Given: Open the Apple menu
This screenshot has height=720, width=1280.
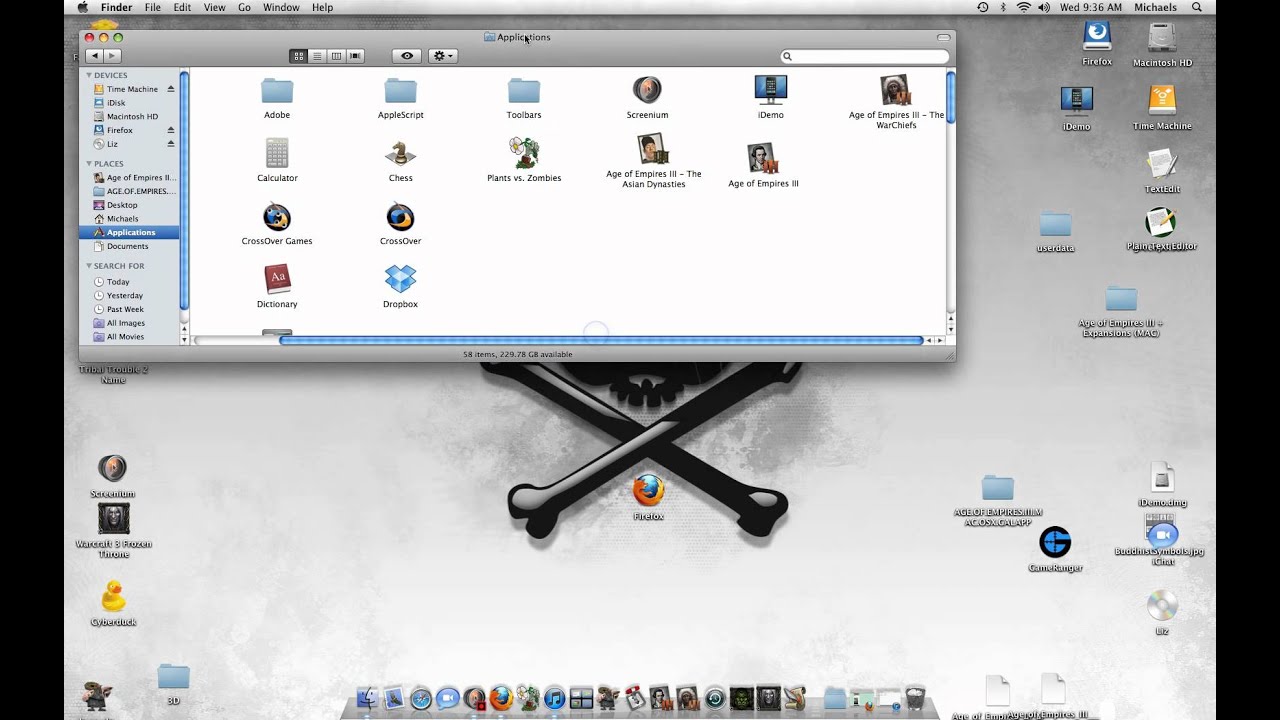Looking at the screenshot, I should pos(83,7).
